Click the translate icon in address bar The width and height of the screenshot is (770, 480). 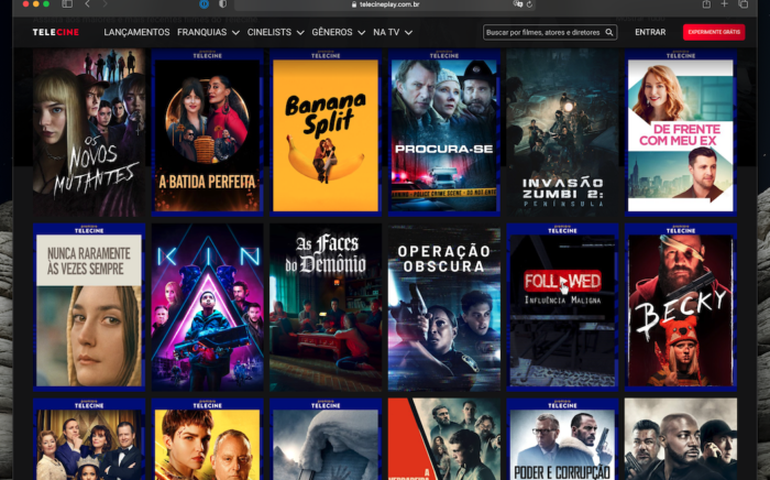point(518,4)
